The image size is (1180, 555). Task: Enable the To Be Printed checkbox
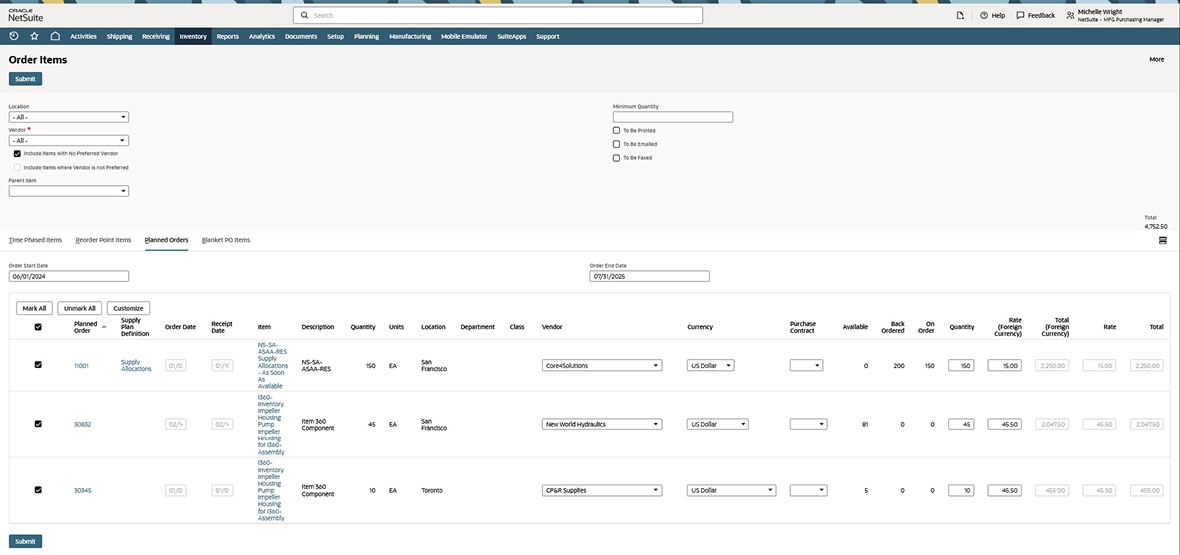[x=616, y=131]
